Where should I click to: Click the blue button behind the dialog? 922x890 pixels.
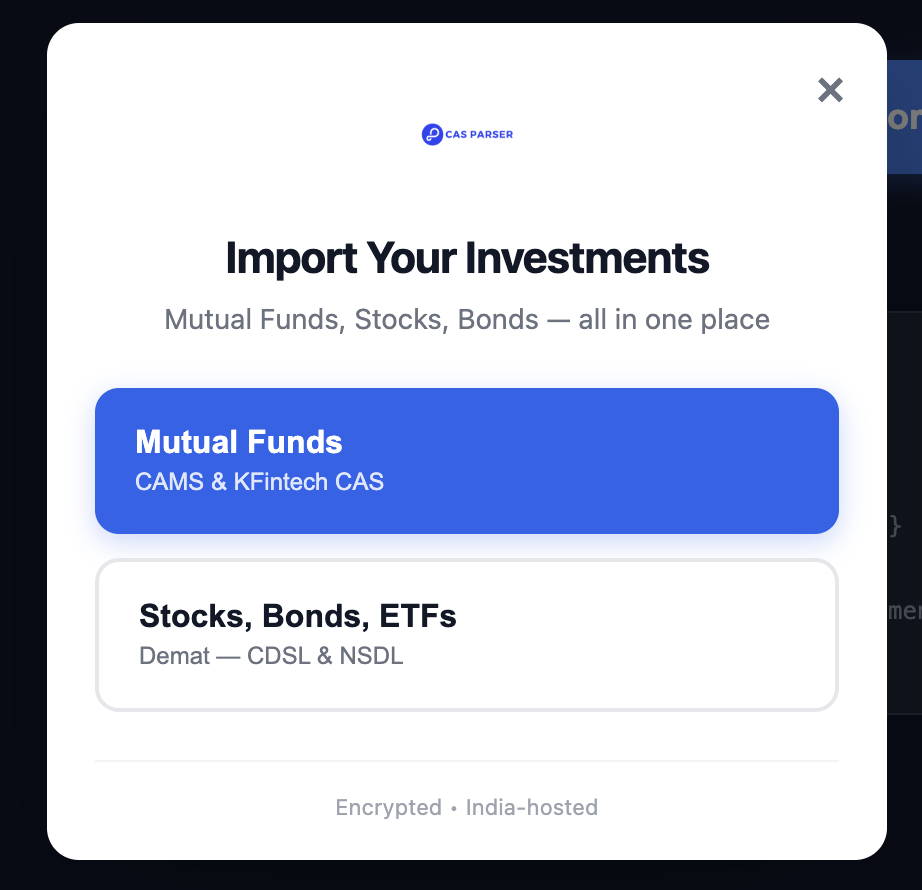coord(904,116)
